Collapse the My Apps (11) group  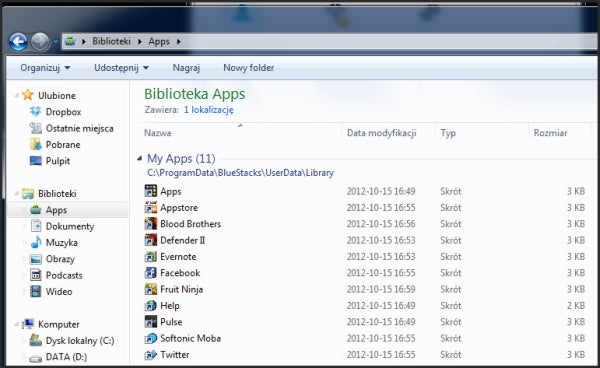click(140, 158)
